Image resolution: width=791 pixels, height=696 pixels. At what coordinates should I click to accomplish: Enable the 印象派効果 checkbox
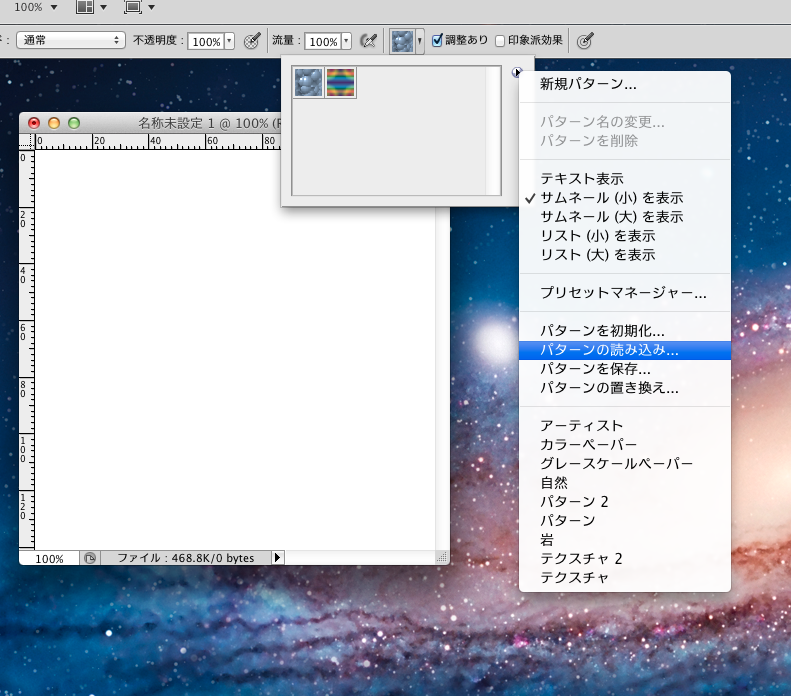[500, 41]
